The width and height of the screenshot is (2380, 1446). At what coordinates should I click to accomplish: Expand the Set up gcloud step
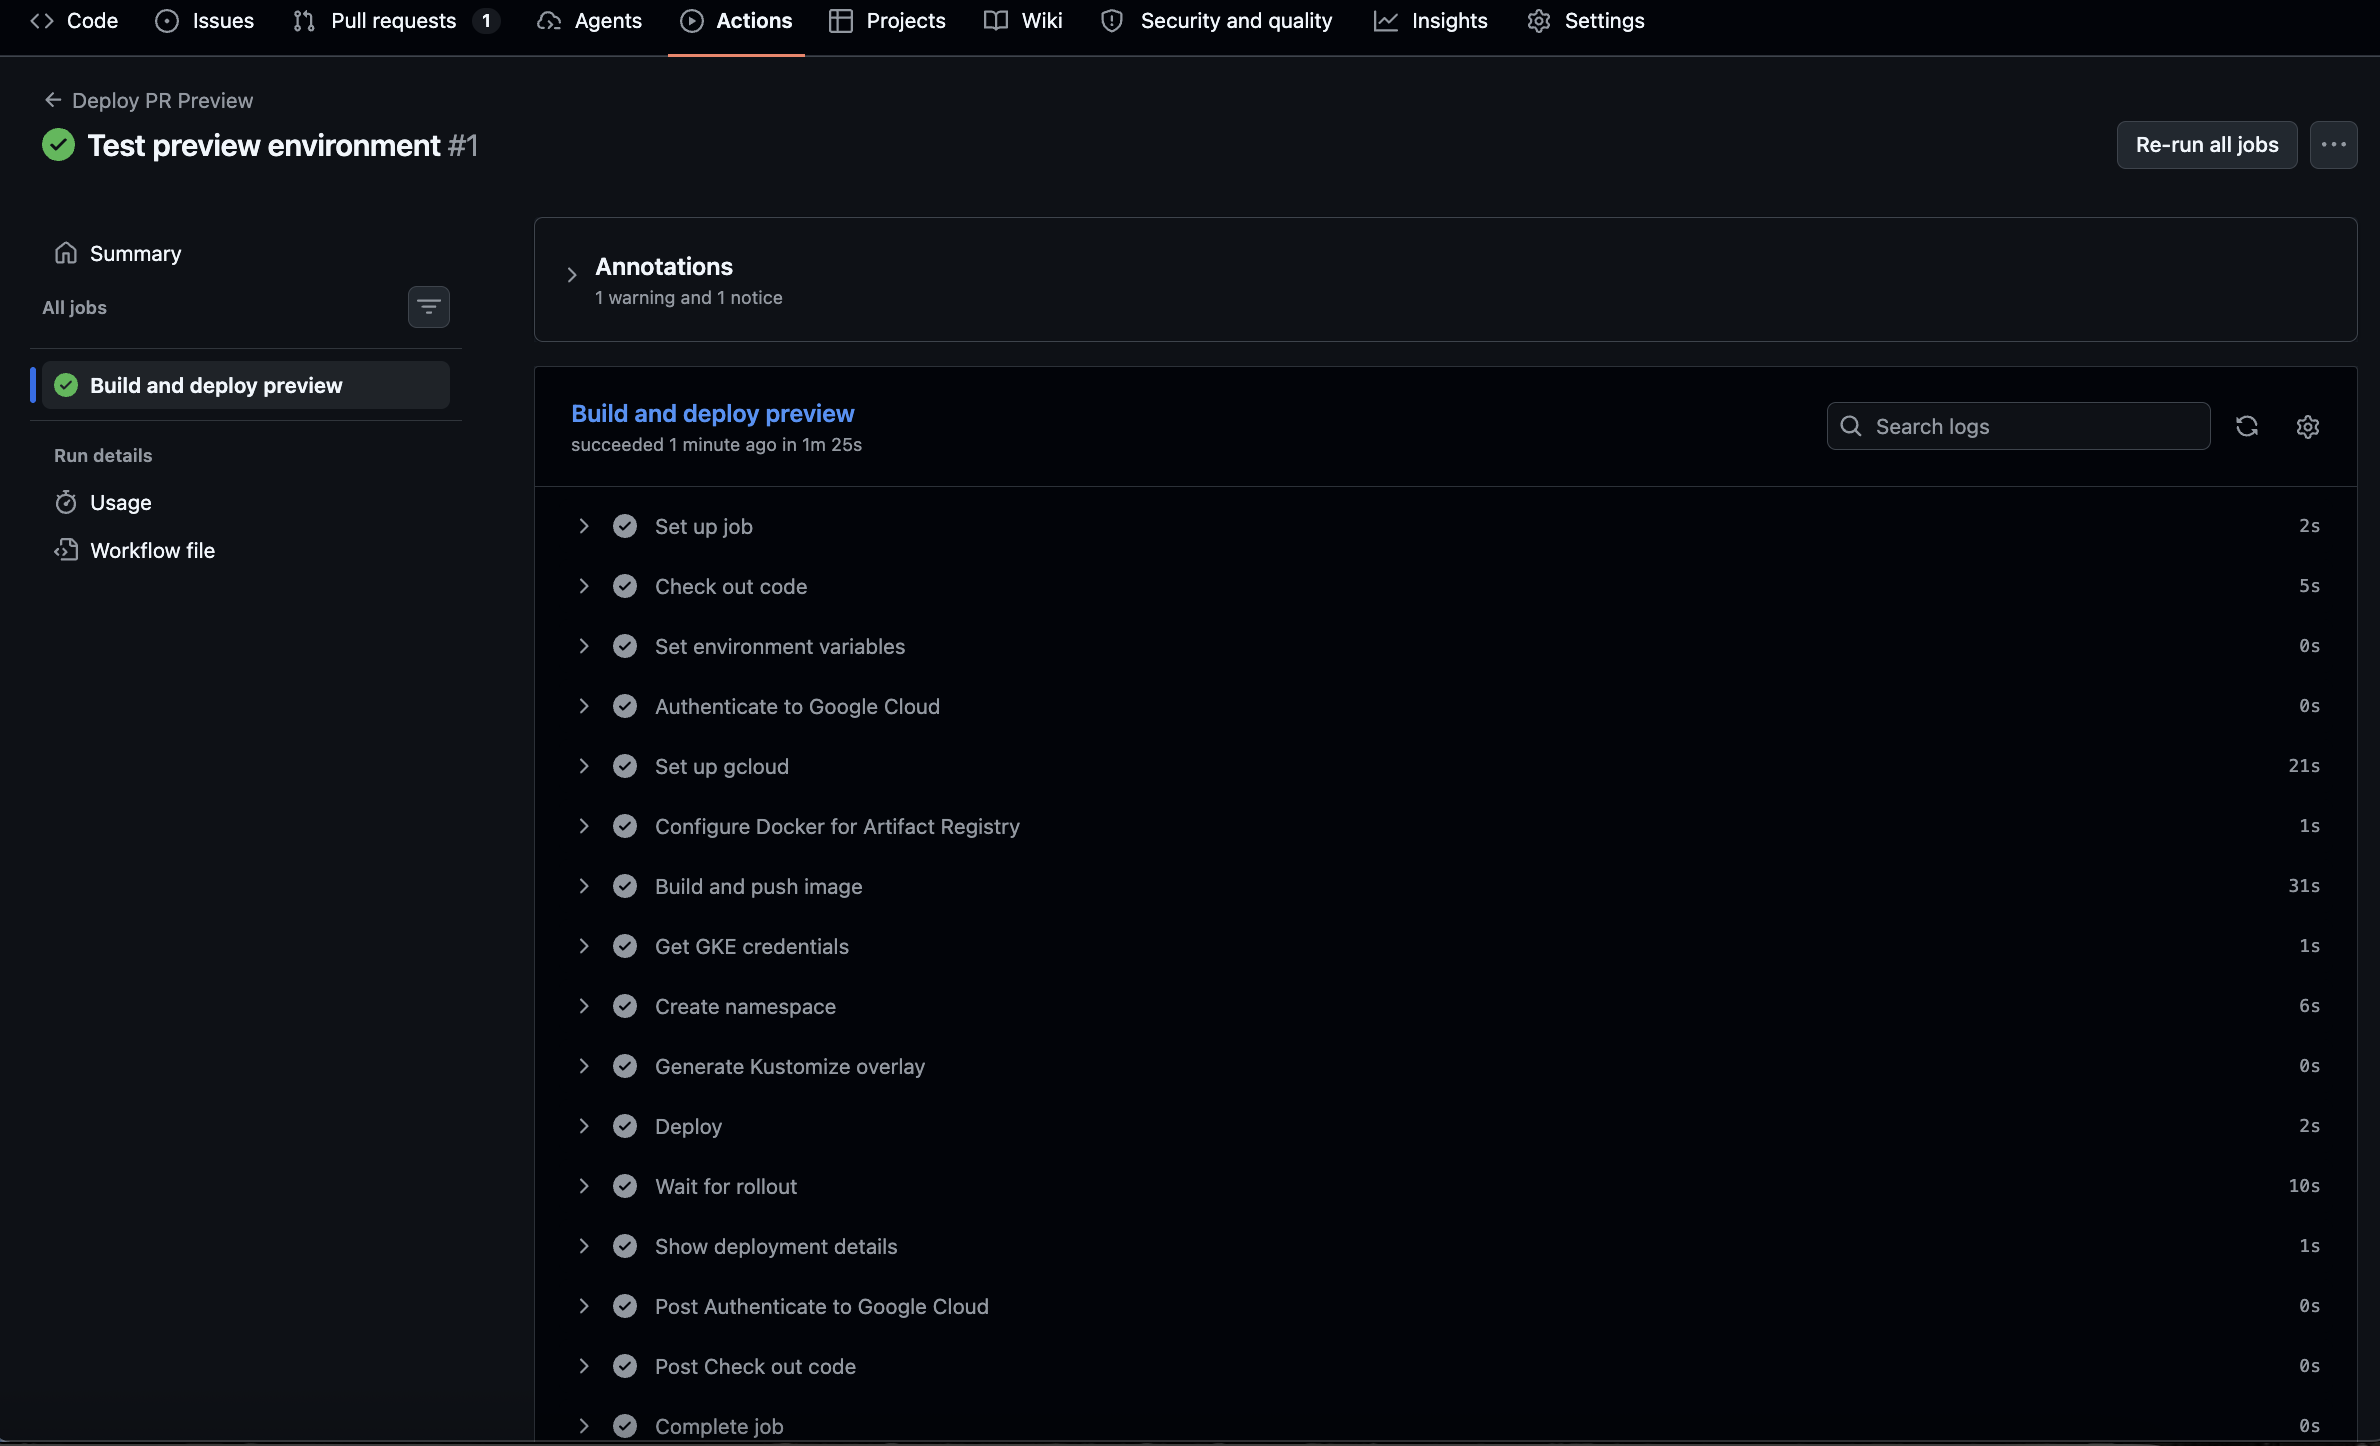(x=584, y=766)
